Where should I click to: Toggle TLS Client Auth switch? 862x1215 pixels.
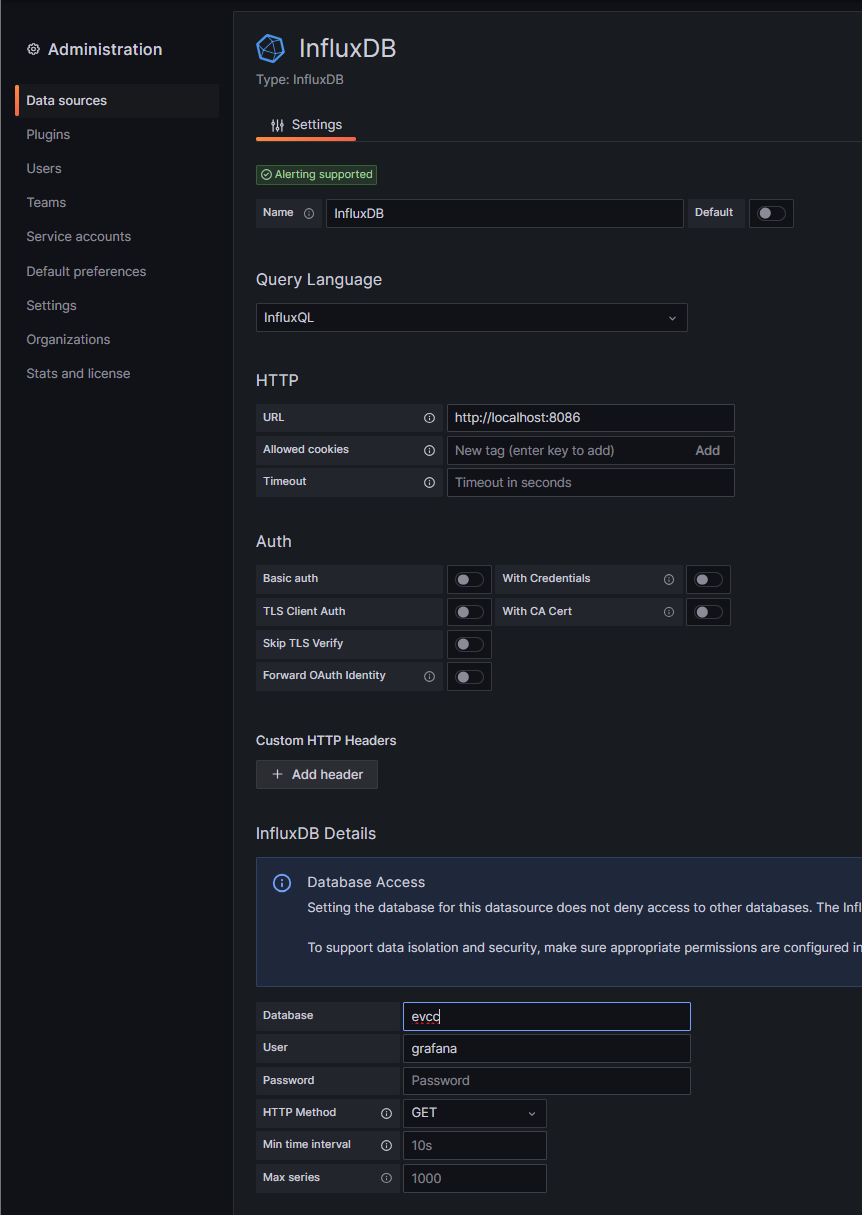[469, 612]
